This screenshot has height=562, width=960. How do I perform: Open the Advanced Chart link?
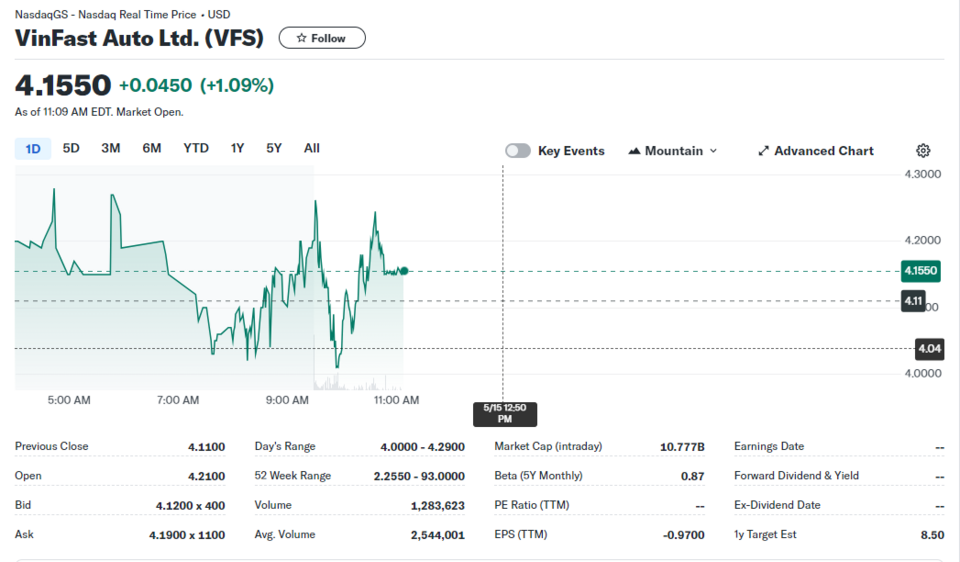816,151
